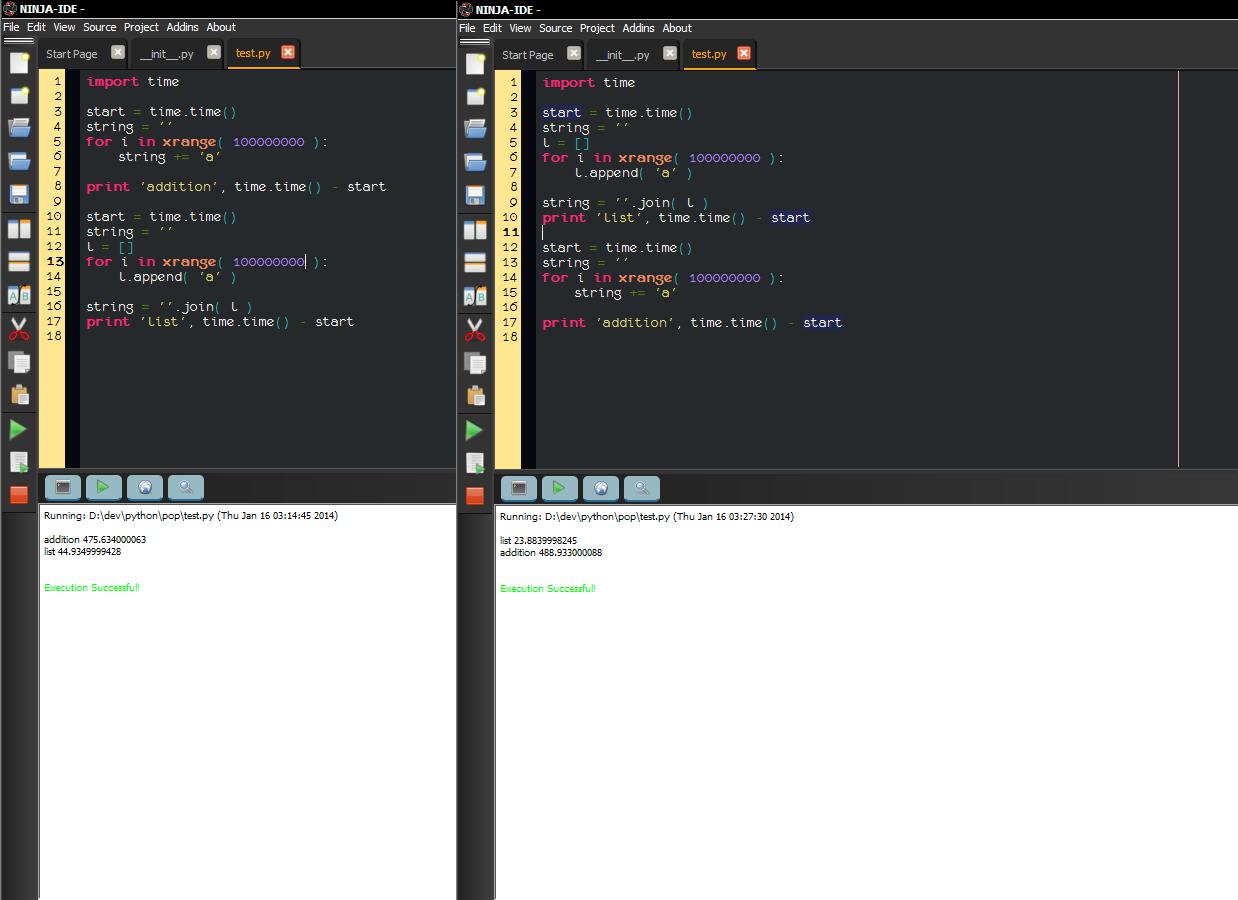The width and height of the screenshot is (1238, 900).
Task: Click green Run Project arrow, left window sidebar
Action: (18, 429)
